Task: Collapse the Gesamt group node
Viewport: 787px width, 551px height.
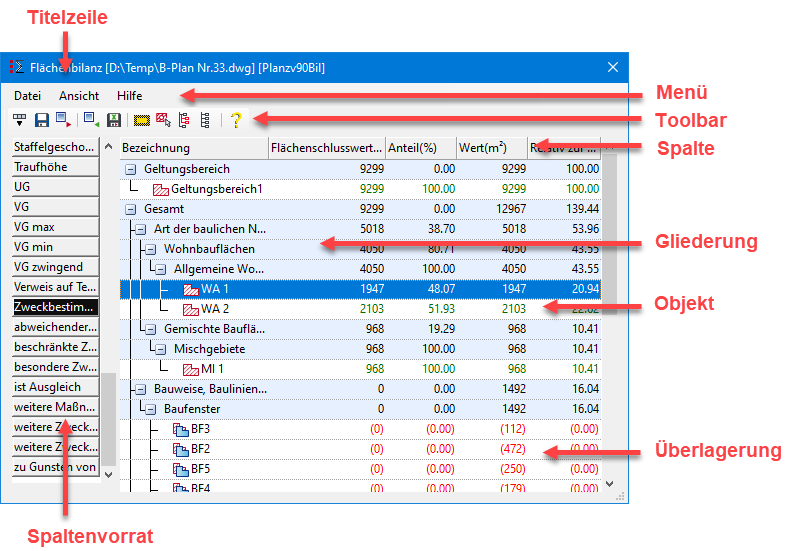Action: (x=130, y=209)
